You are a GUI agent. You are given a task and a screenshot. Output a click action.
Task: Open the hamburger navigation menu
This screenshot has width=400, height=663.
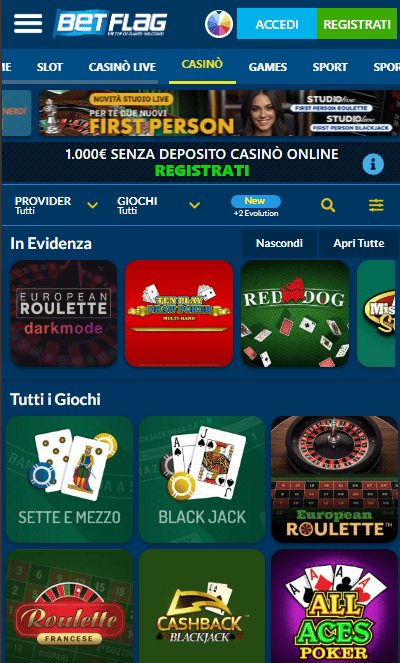(x=28, y=24)
